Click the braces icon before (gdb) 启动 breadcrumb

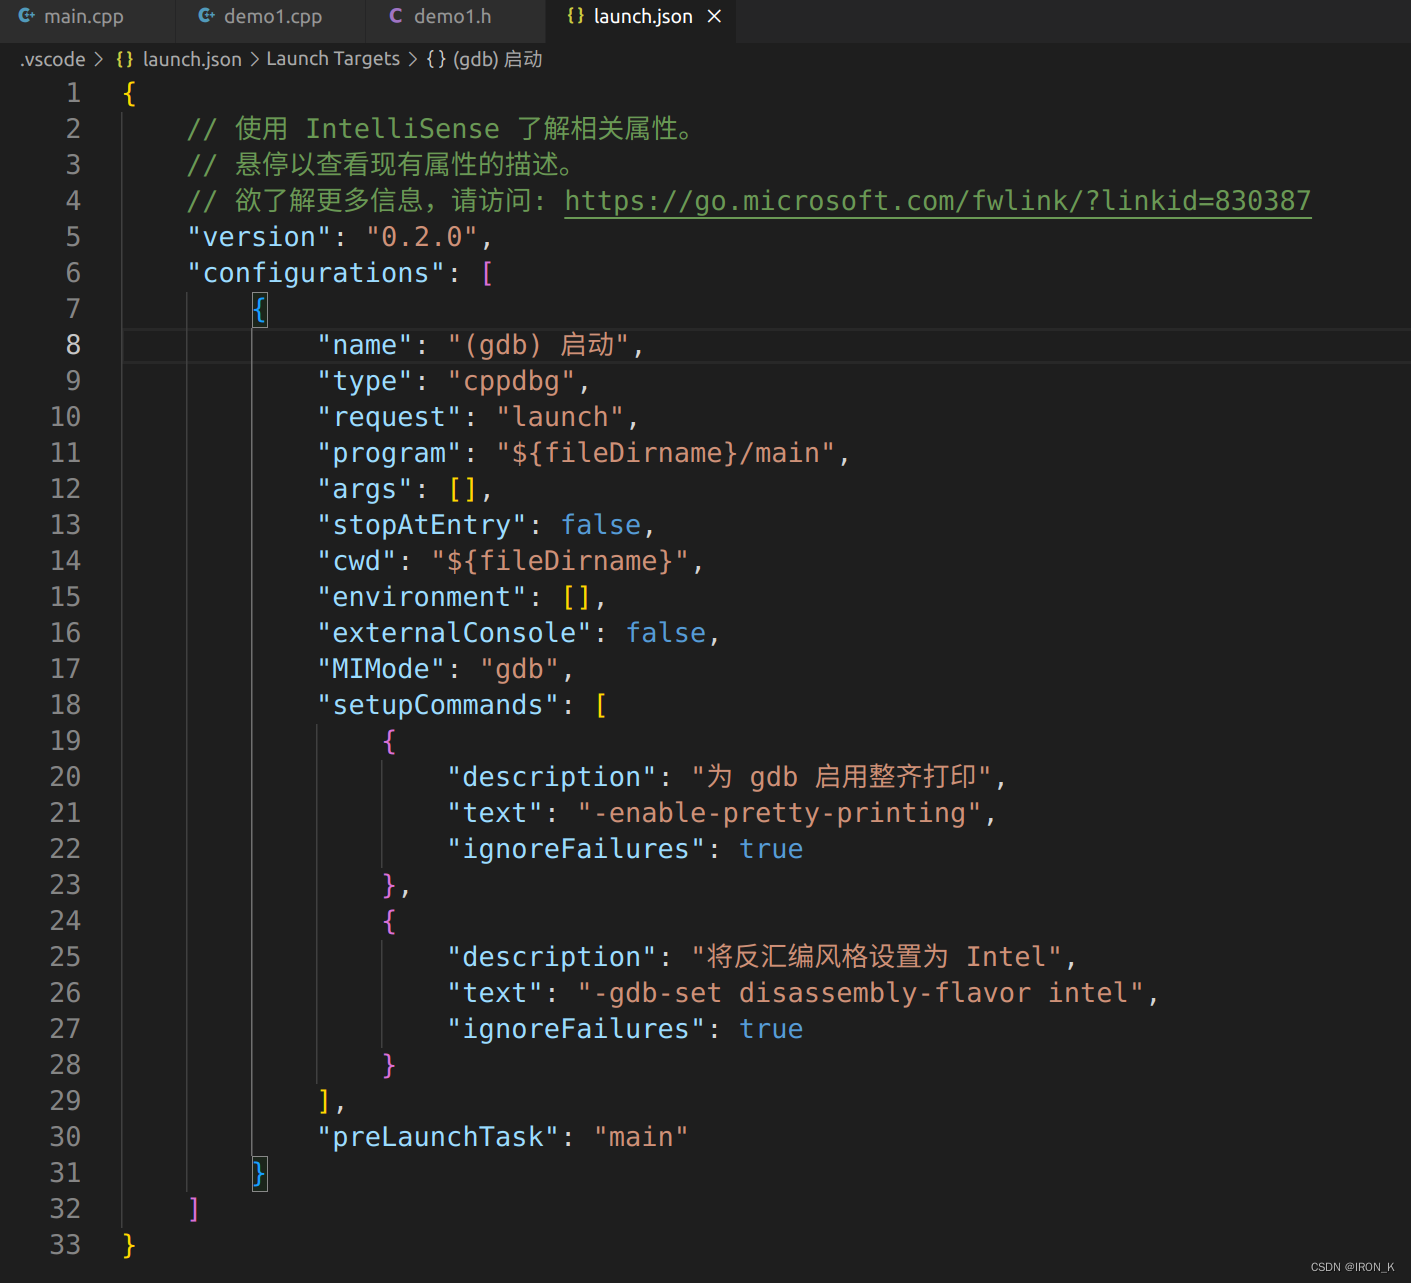[x=436, y=59]
